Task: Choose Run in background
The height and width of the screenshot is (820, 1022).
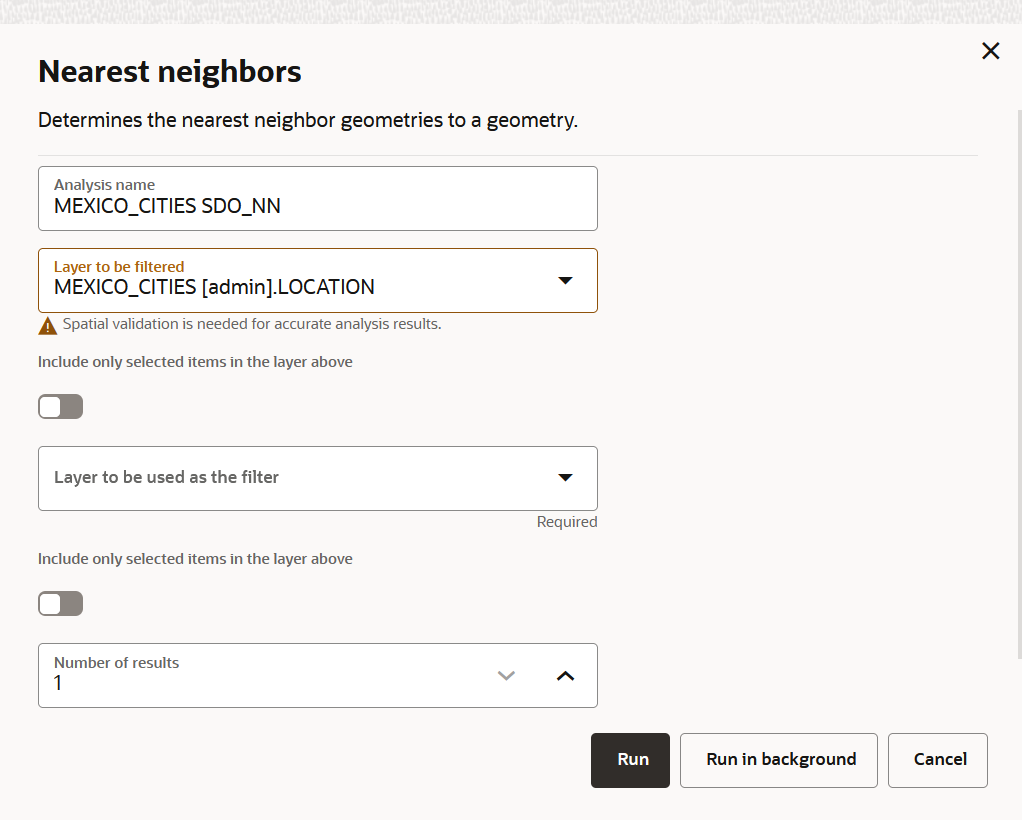Action: click(779, 760)
